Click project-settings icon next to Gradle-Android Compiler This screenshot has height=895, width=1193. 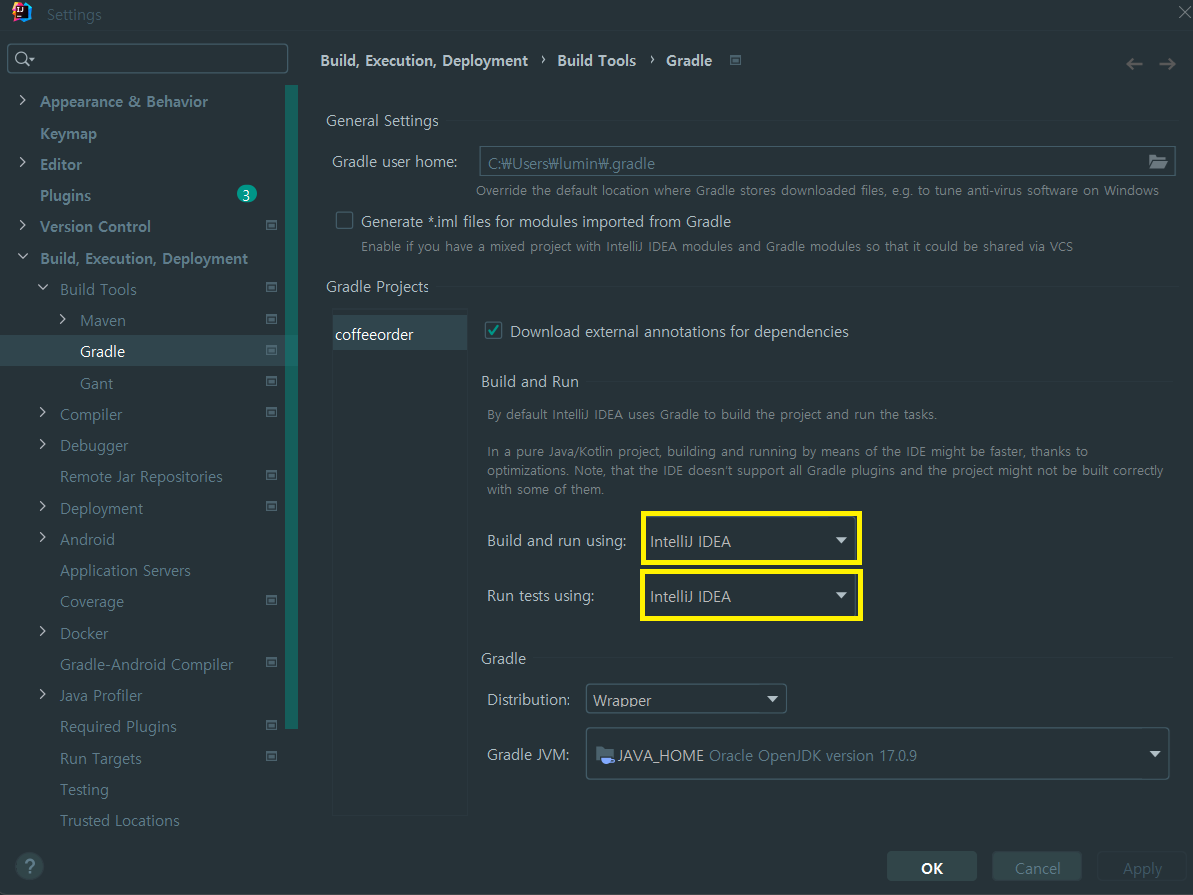(271, 663)
